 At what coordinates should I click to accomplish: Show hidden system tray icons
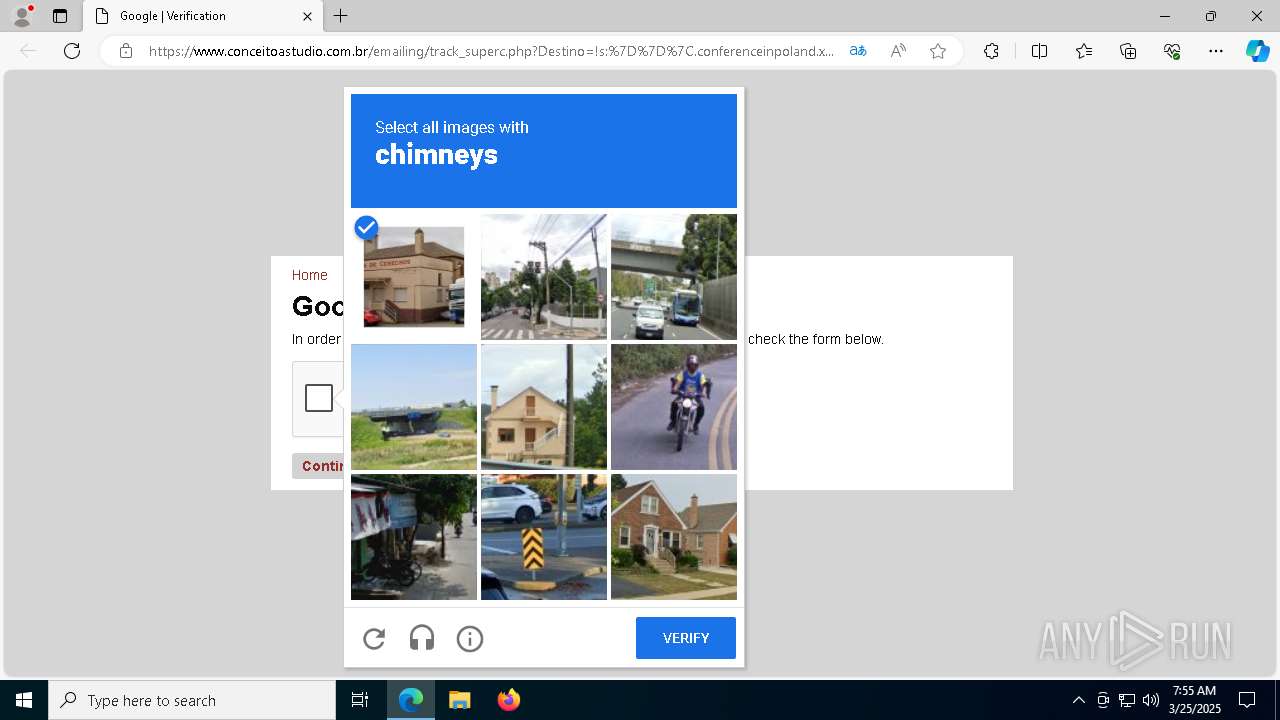(1078, 700)
